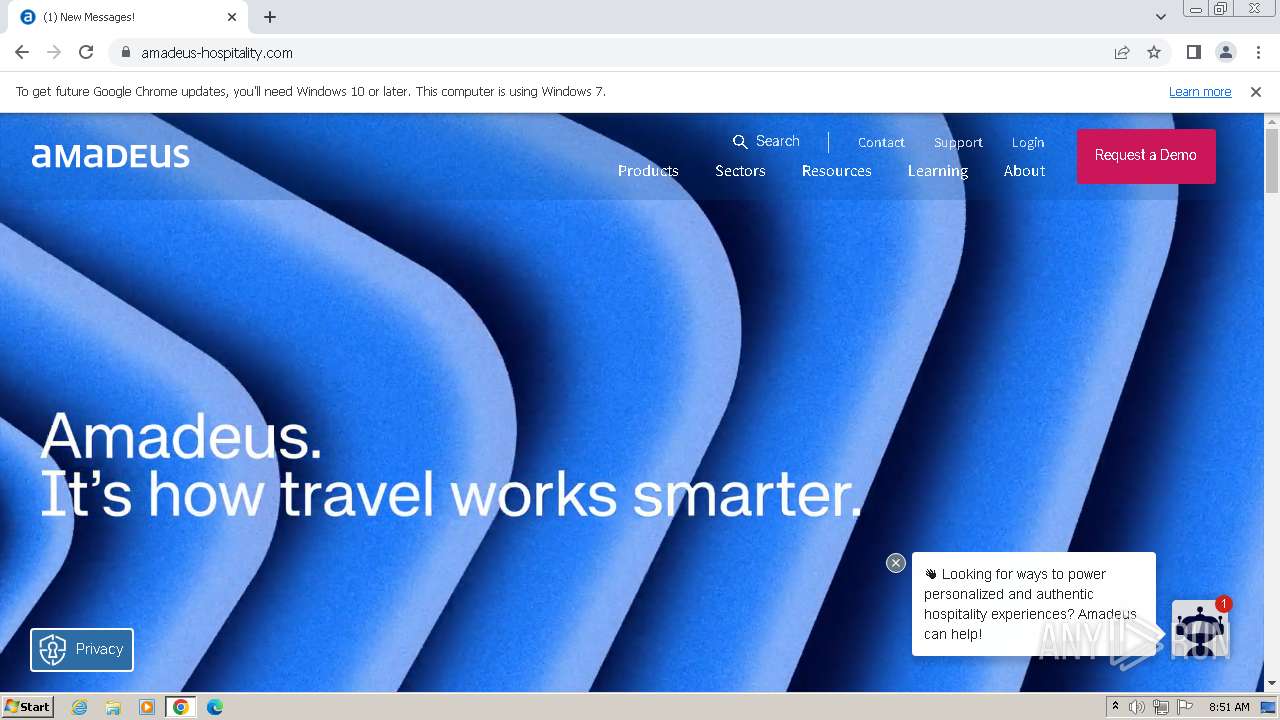Share this page icon in address bar

[x=1122, y=52]
